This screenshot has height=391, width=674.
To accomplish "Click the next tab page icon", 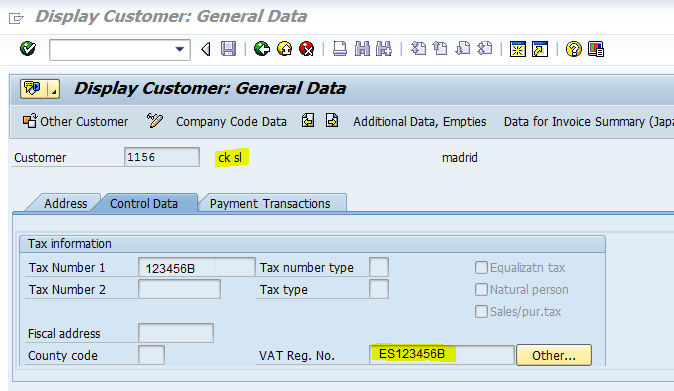I will (332, 120).
